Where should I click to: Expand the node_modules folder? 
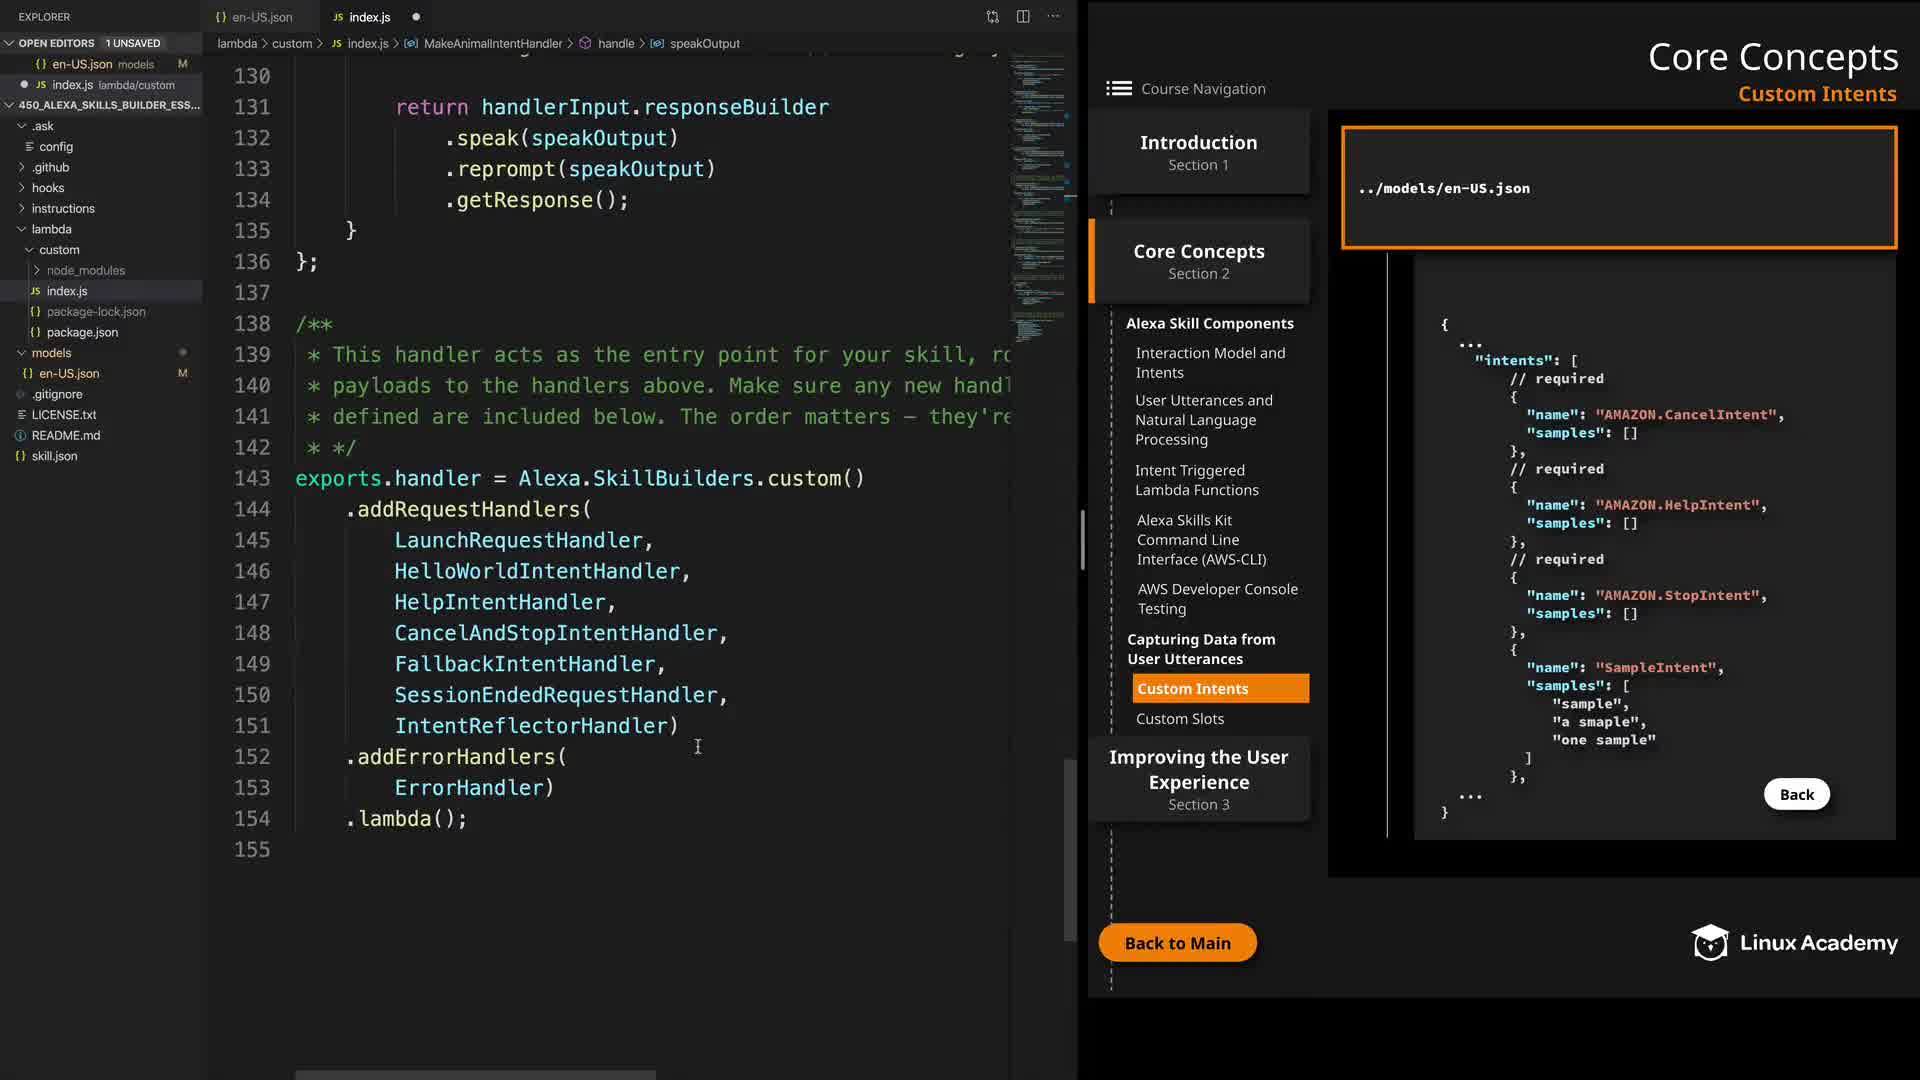pyautogui.click(x=37, y=270)
